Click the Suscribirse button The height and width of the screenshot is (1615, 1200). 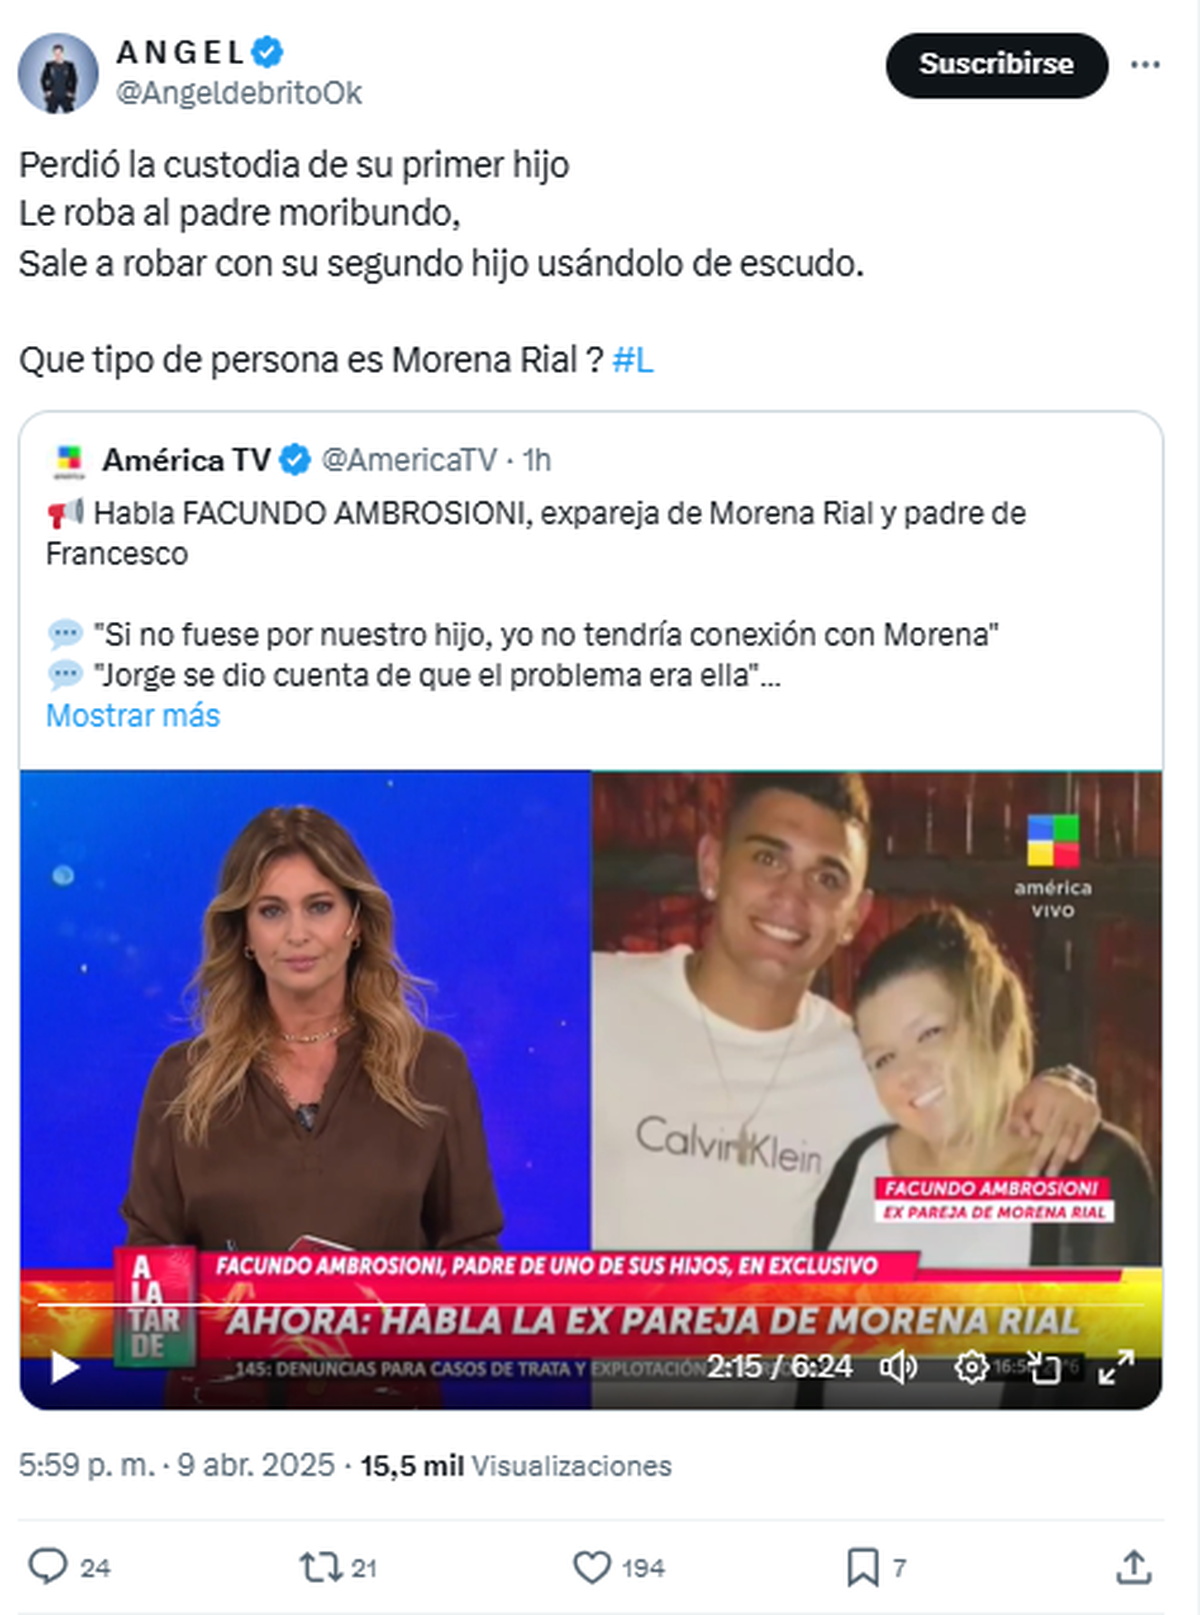point(997,65)
